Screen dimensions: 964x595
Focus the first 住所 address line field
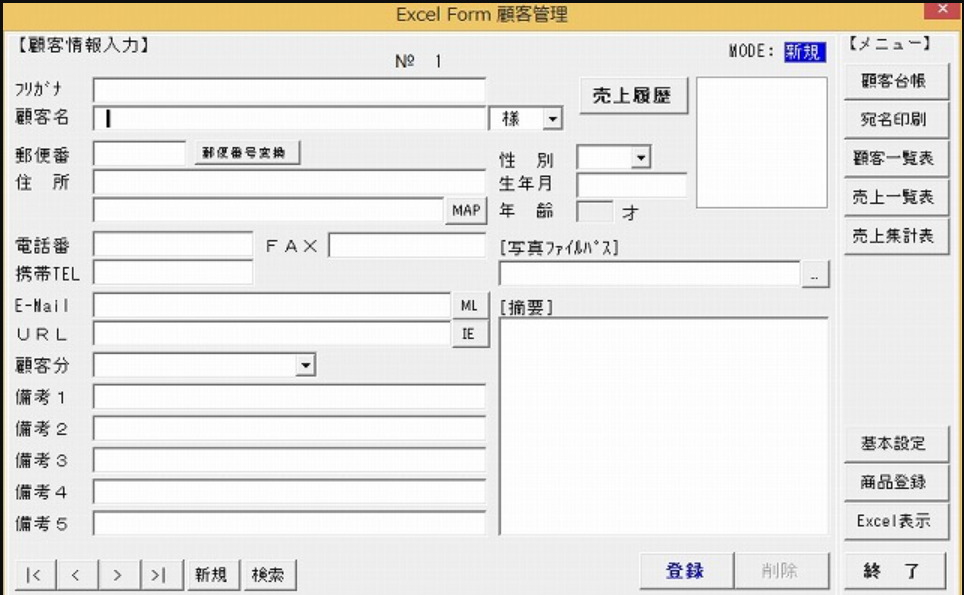pyautogui.click(x=289, y=182)
